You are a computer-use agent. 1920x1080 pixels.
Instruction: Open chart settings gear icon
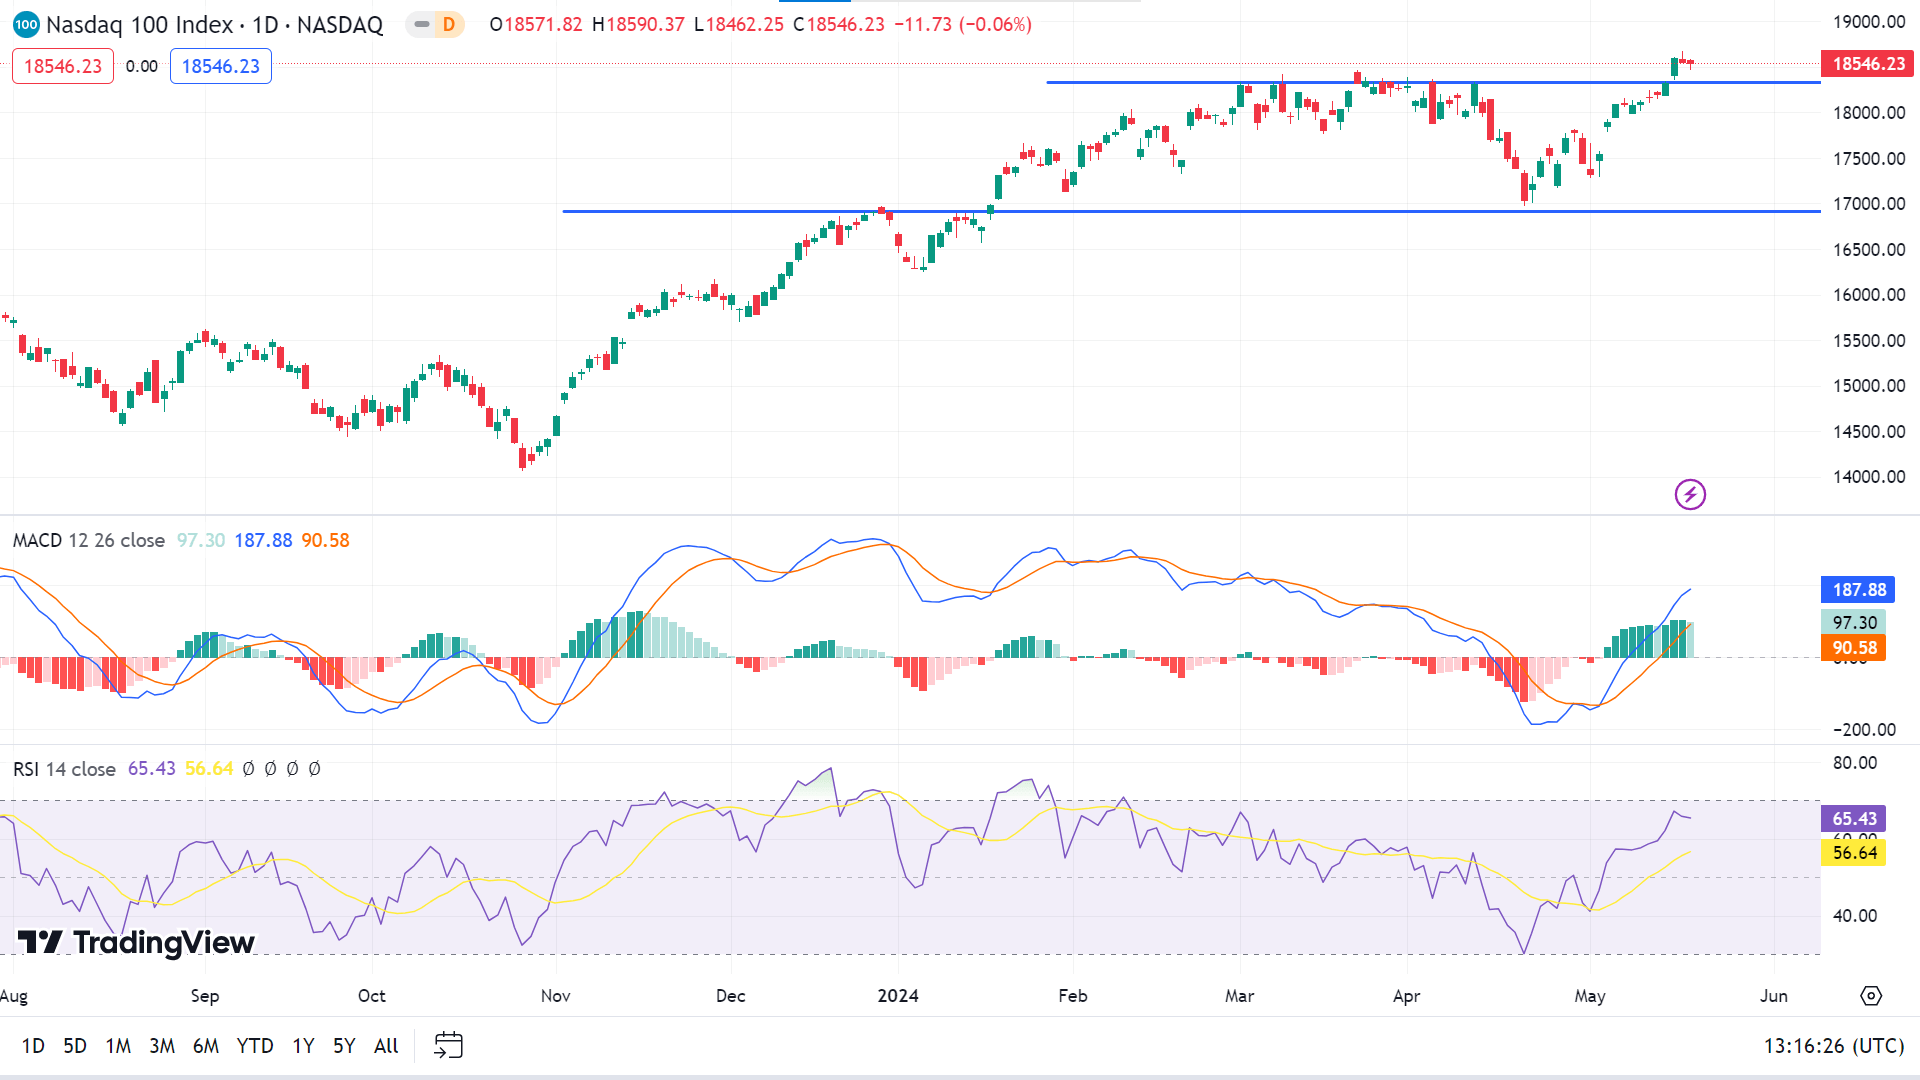[1870, 996]
